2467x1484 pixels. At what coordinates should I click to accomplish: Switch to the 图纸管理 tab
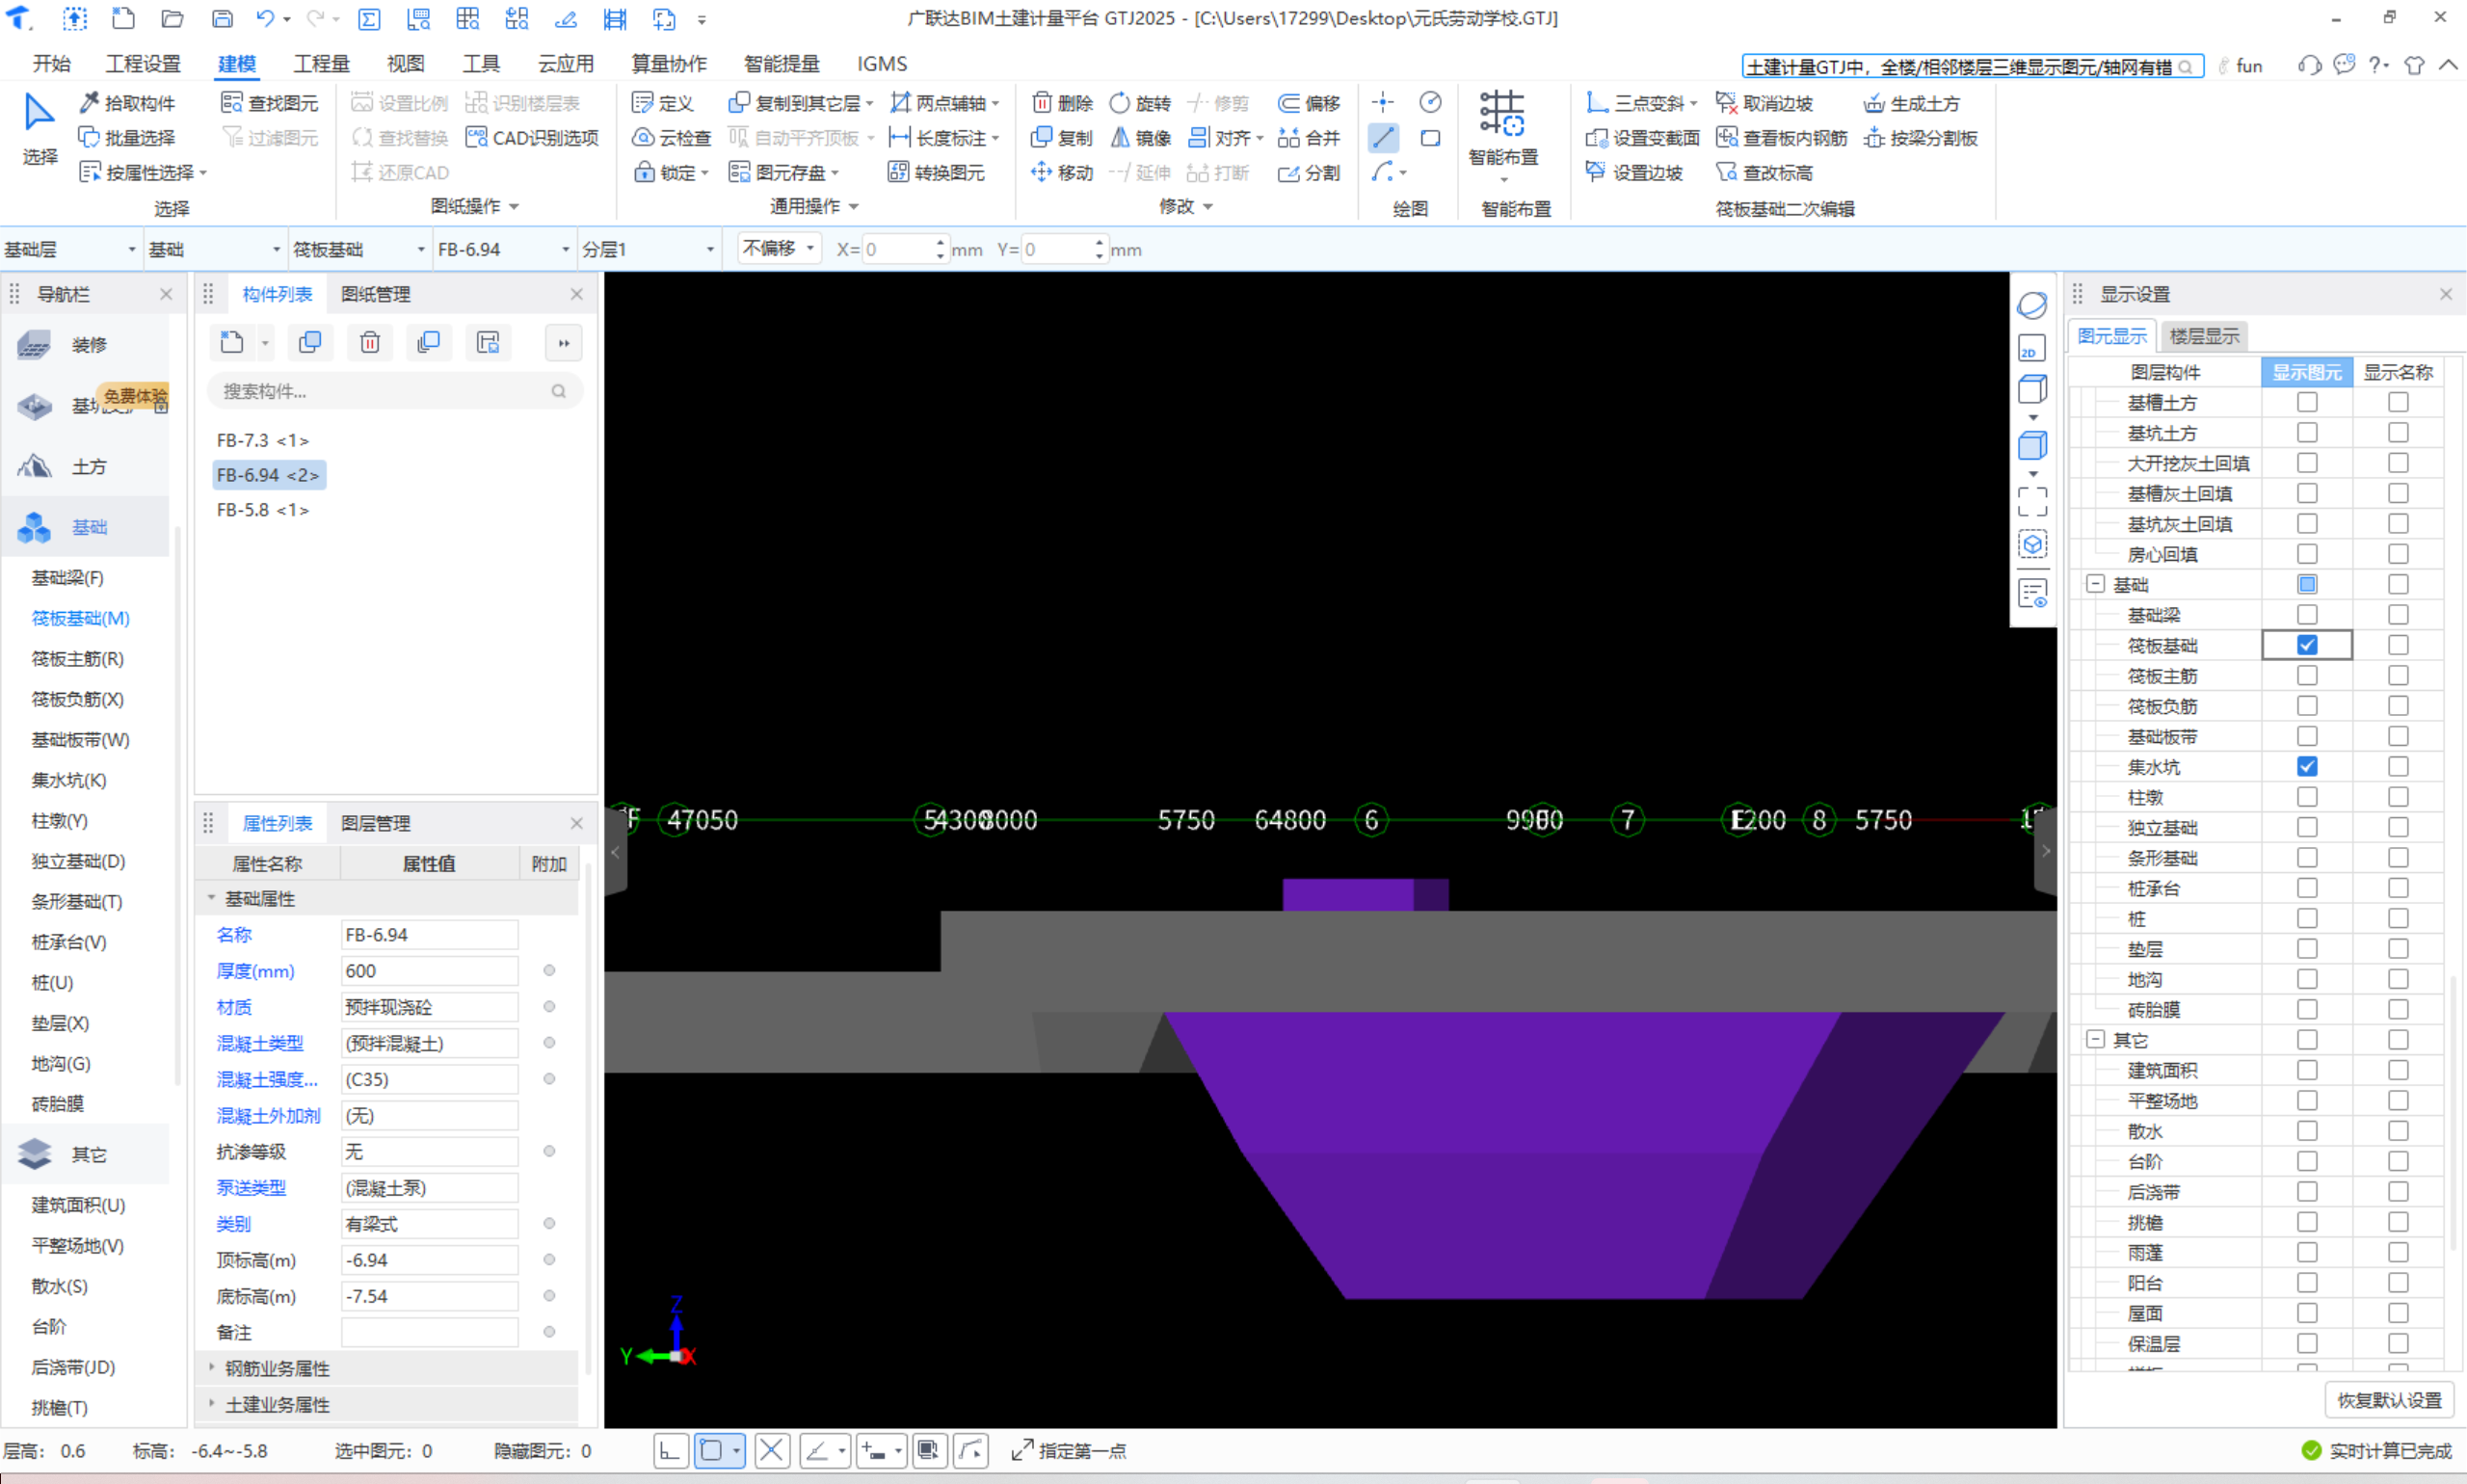[375, 294]
